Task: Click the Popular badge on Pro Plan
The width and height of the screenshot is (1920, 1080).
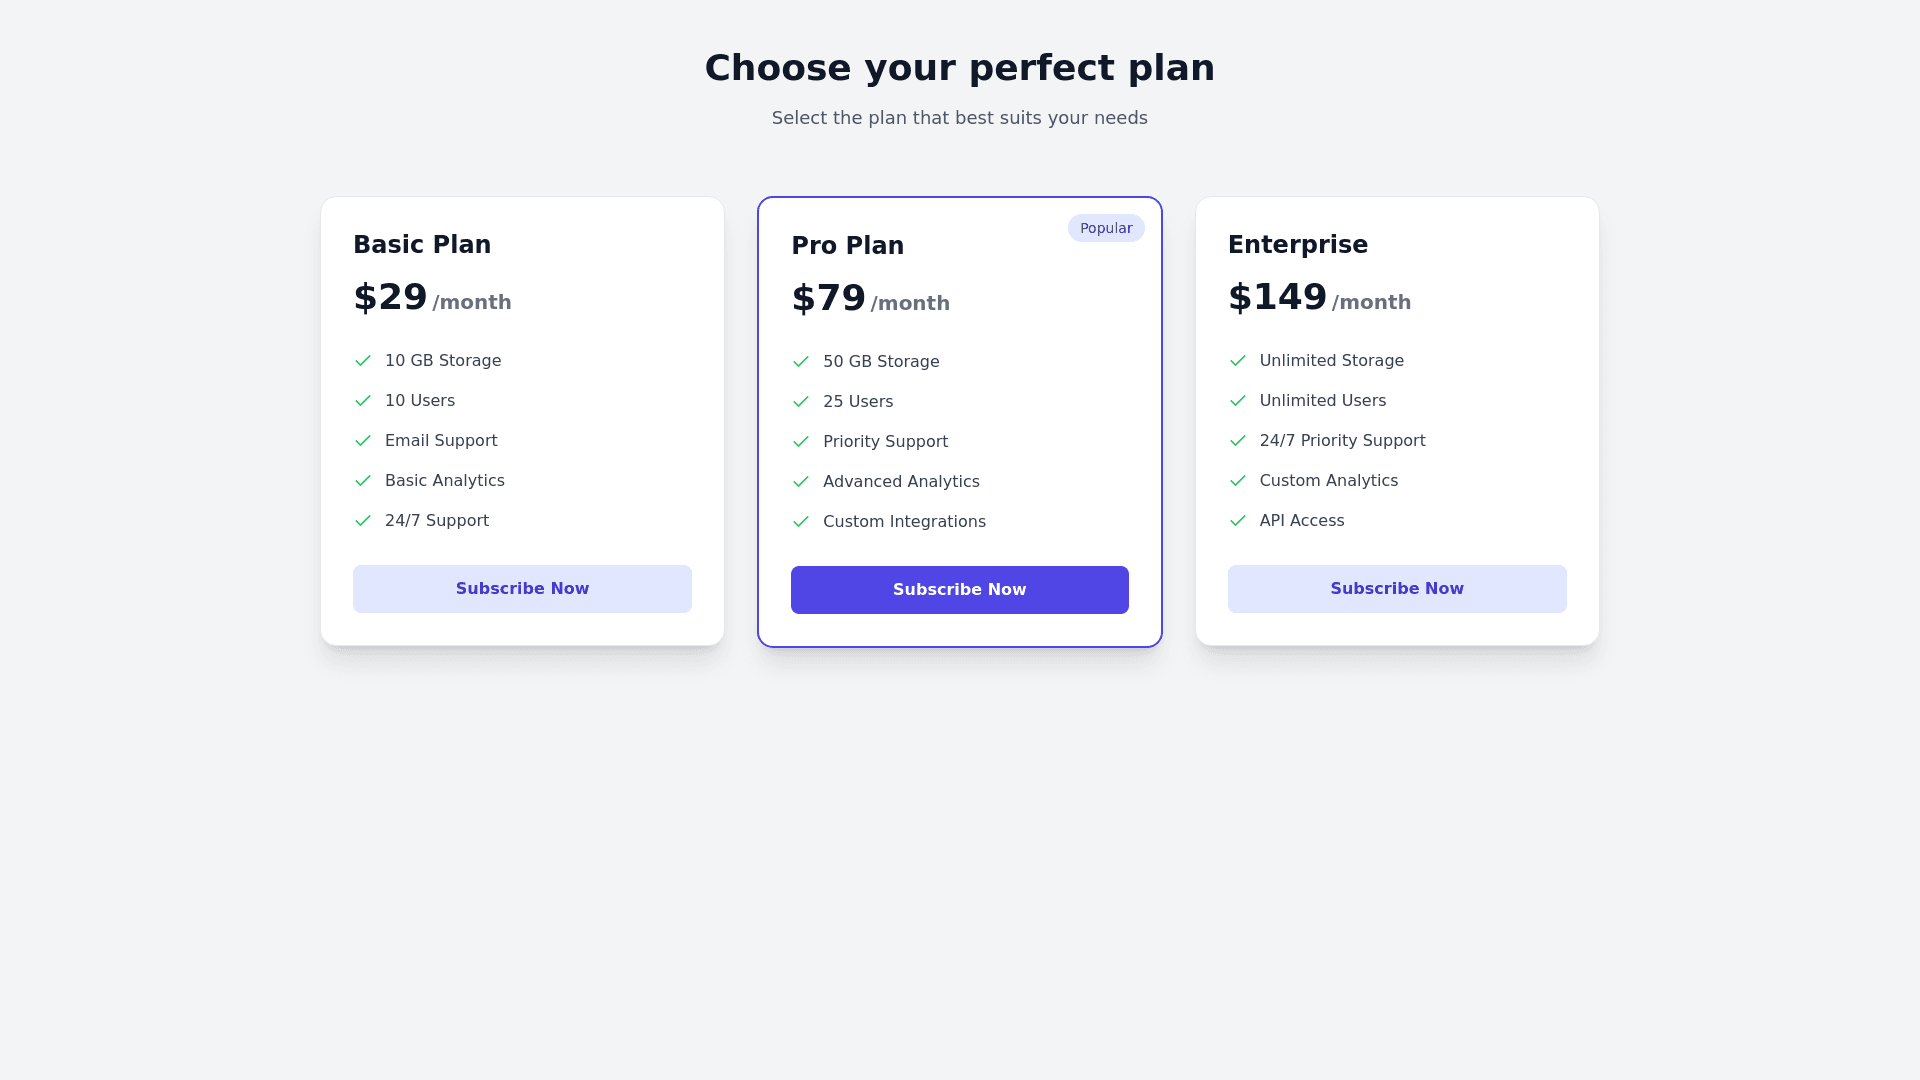Action: point(1106,228)
